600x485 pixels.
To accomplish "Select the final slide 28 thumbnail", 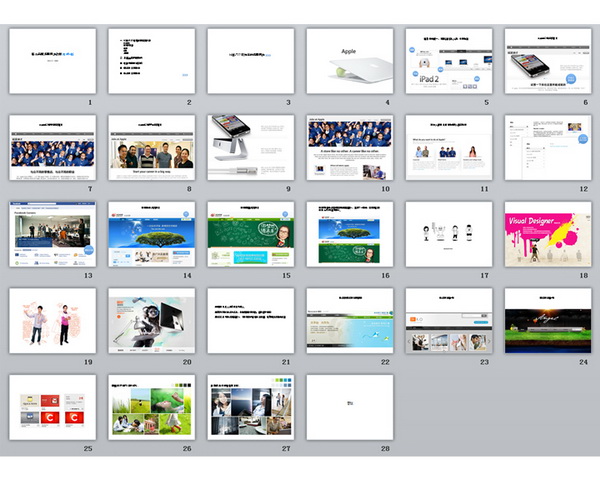I will pyautogui.click(x=349, y=407).
